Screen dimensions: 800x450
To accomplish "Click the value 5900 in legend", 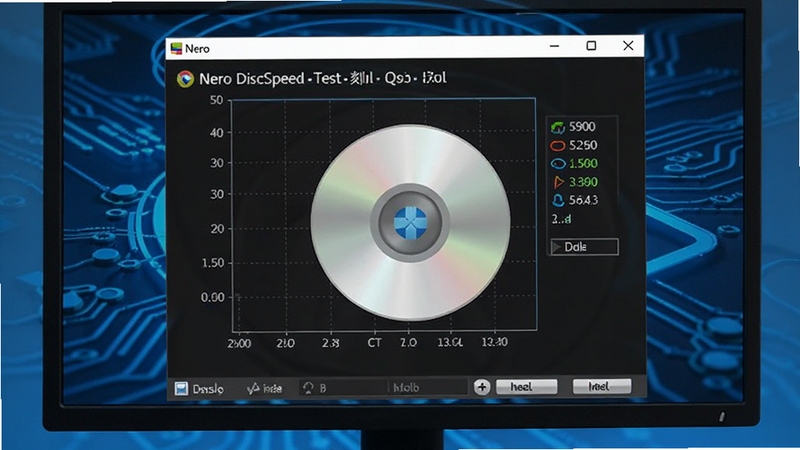I will [582, 127].
